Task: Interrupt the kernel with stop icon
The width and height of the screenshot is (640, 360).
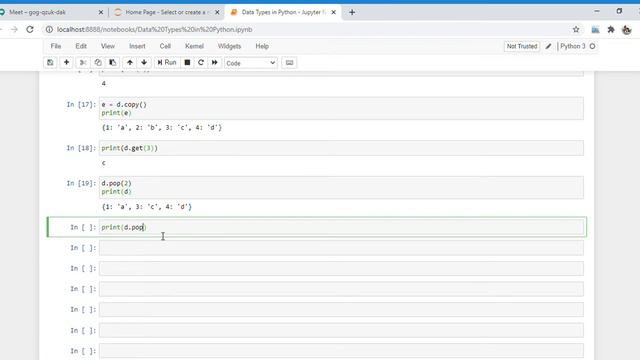Action: (187, 62)
